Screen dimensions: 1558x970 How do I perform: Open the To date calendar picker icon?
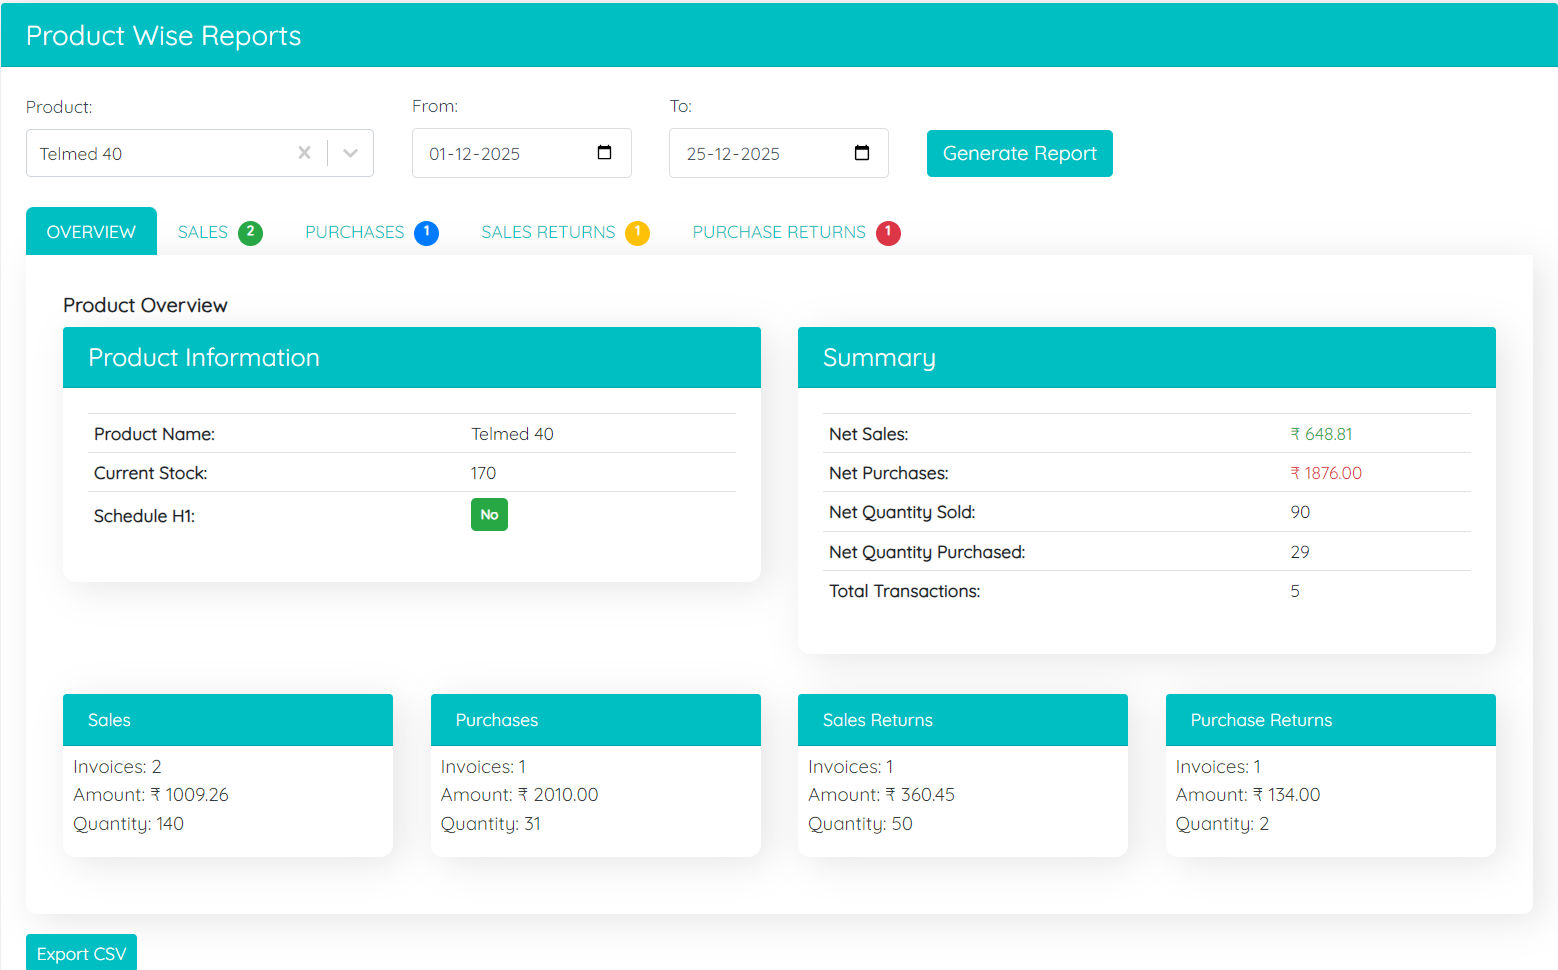(861, 153)
